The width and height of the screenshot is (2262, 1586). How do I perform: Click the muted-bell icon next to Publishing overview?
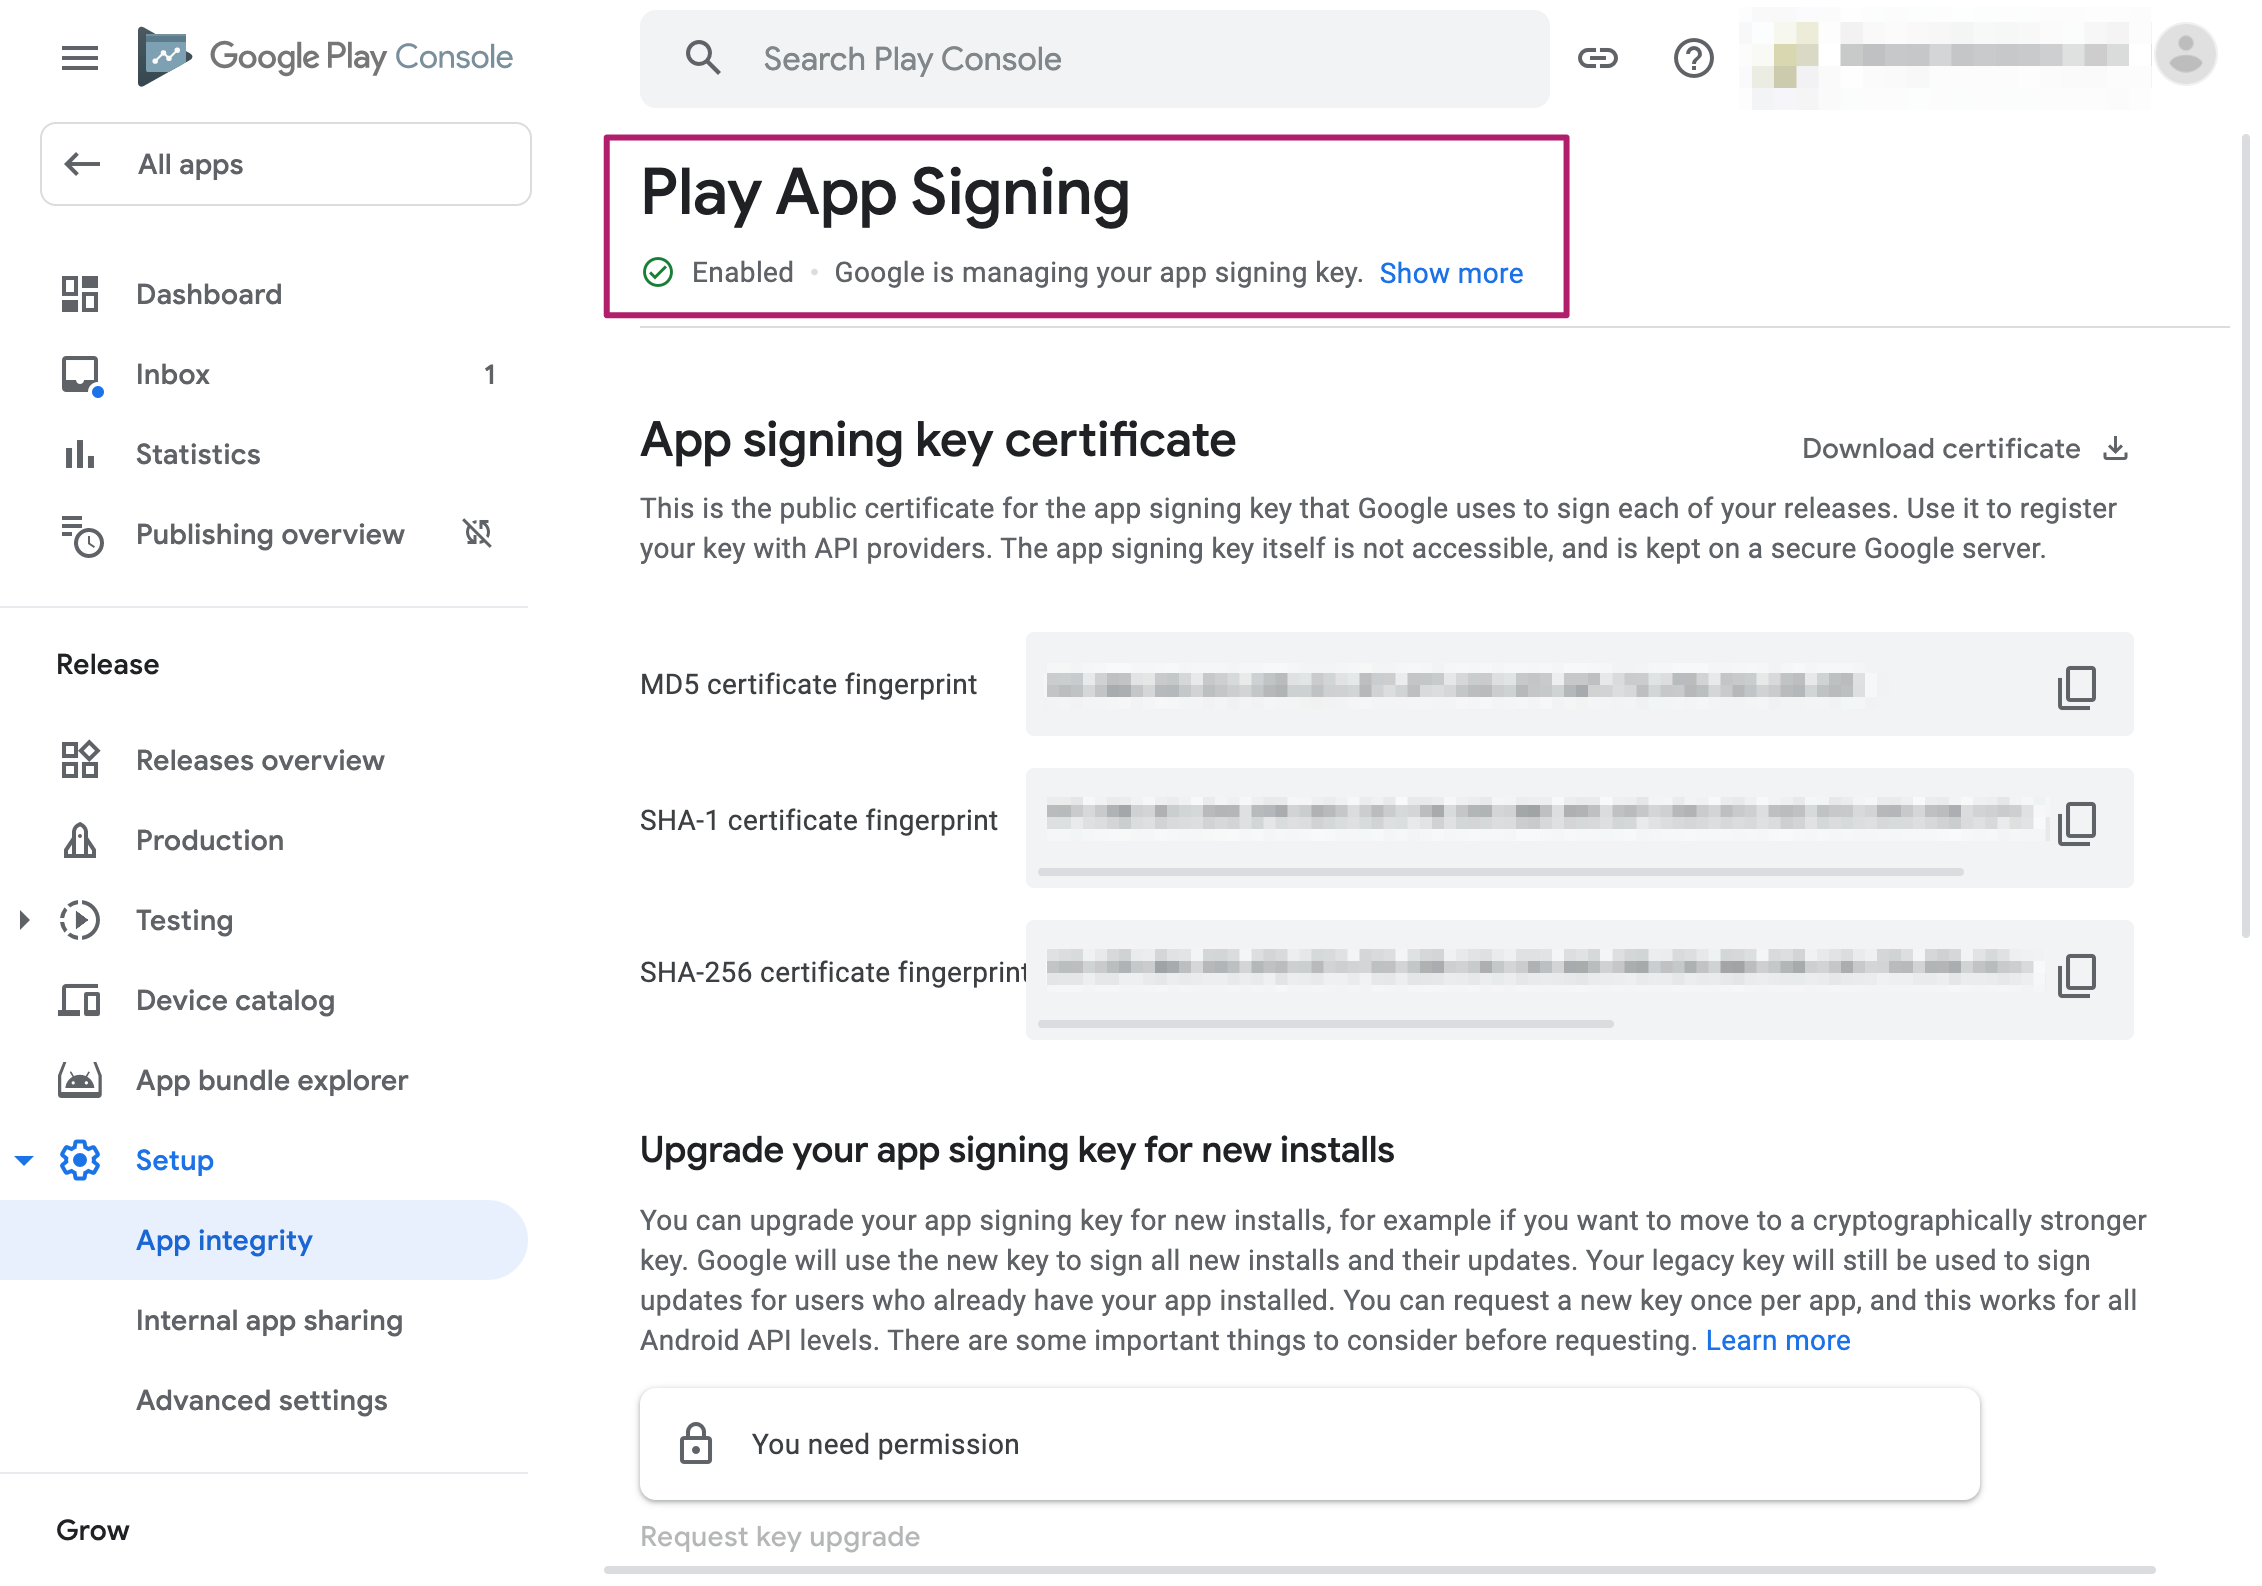479,534
